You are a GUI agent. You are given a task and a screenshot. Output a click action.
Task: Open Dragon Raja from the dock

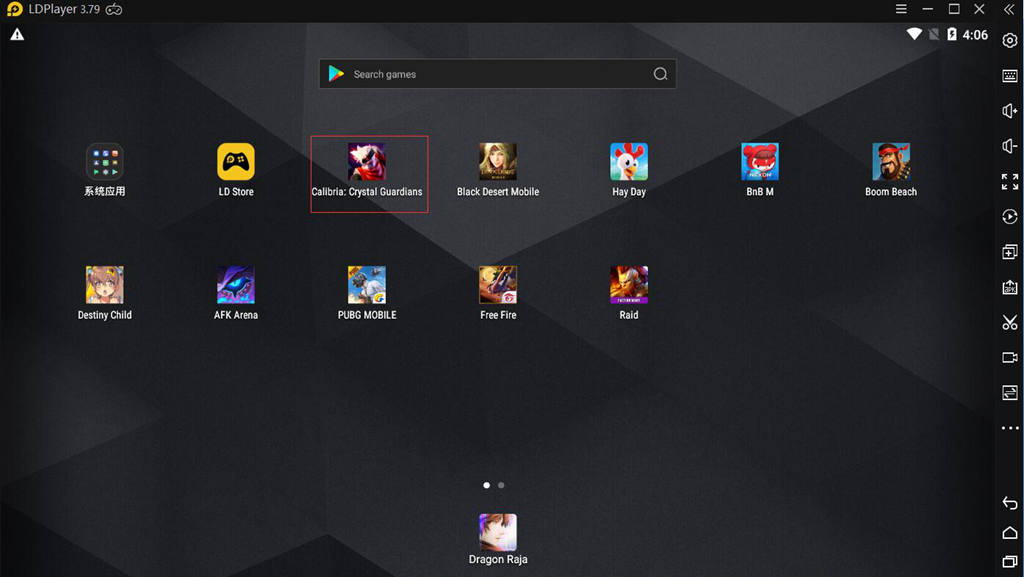498,532
